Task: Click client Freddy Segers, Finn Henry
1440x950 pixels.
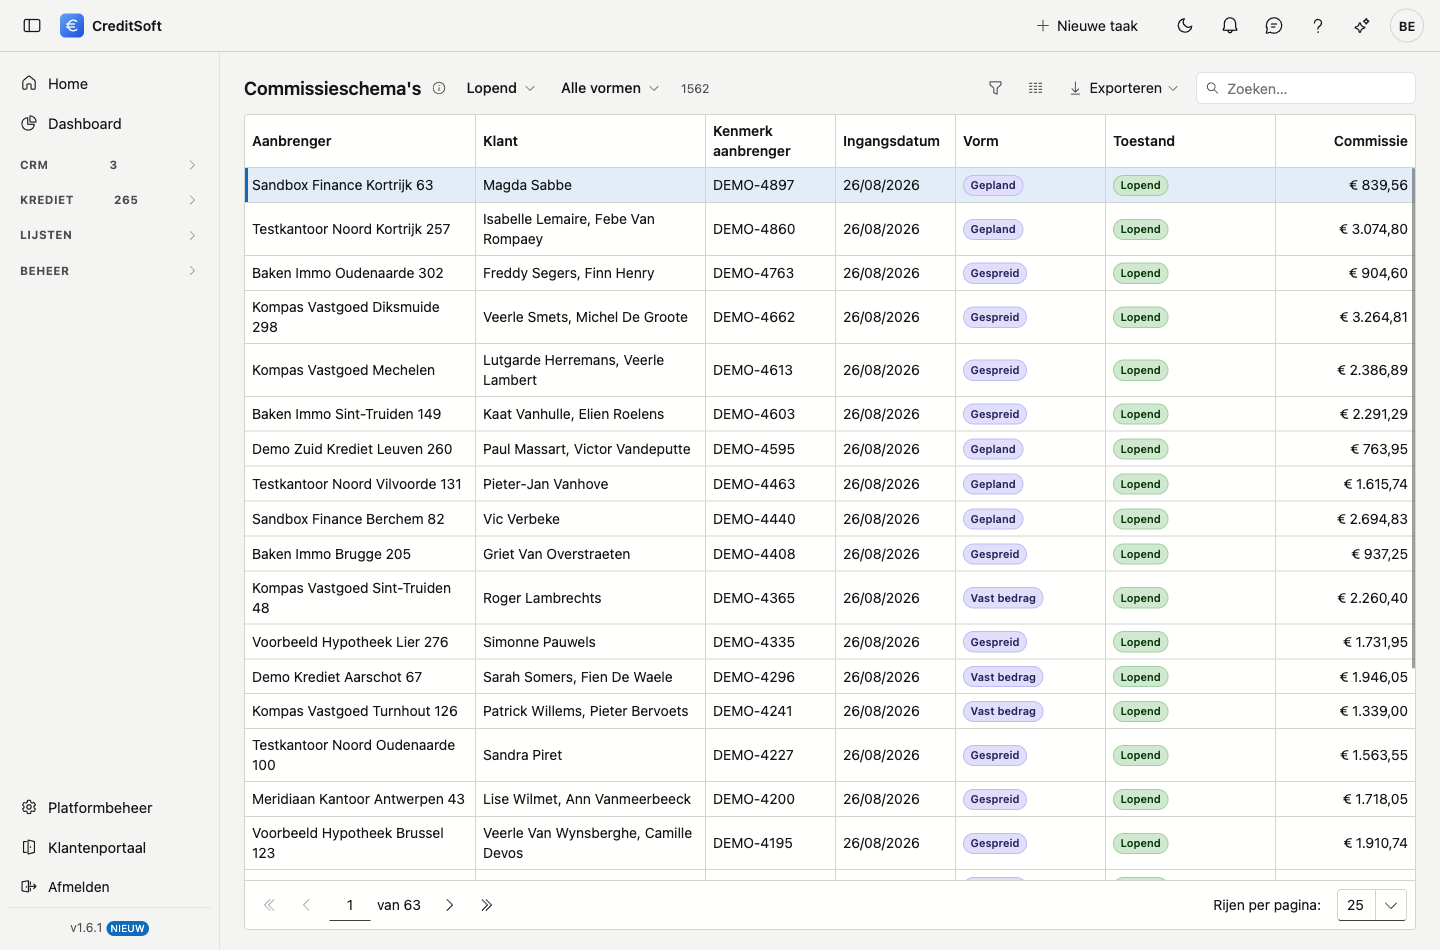Action: click(x=568, y=273)
